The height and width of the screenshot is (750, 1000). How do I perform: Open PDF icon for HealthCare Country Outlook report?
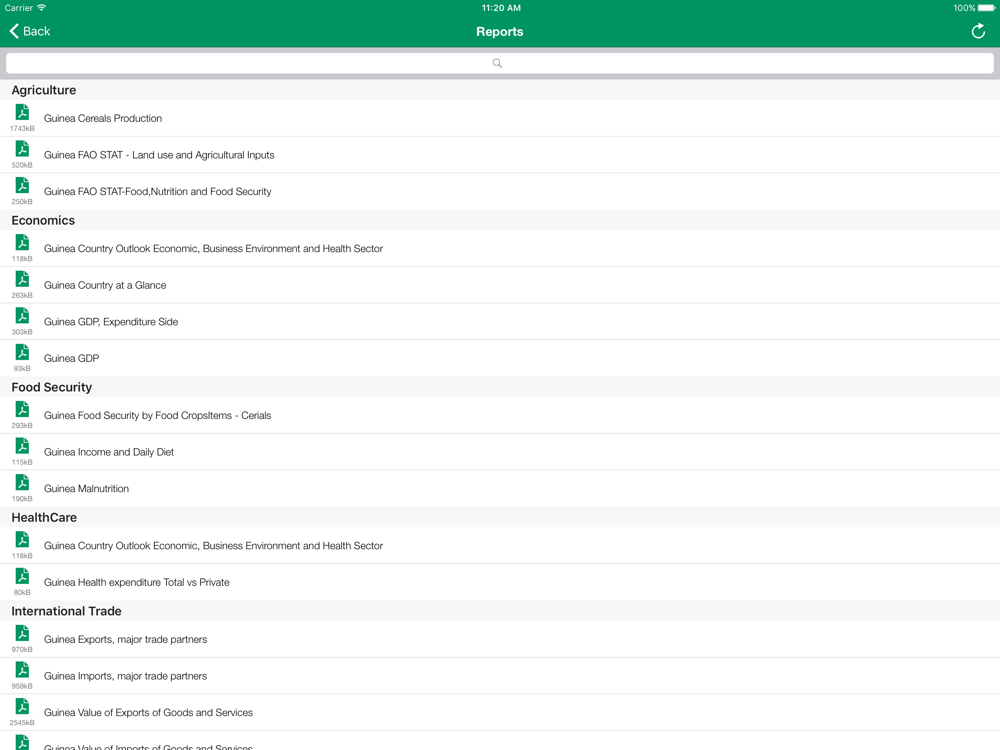click(22, 540)
